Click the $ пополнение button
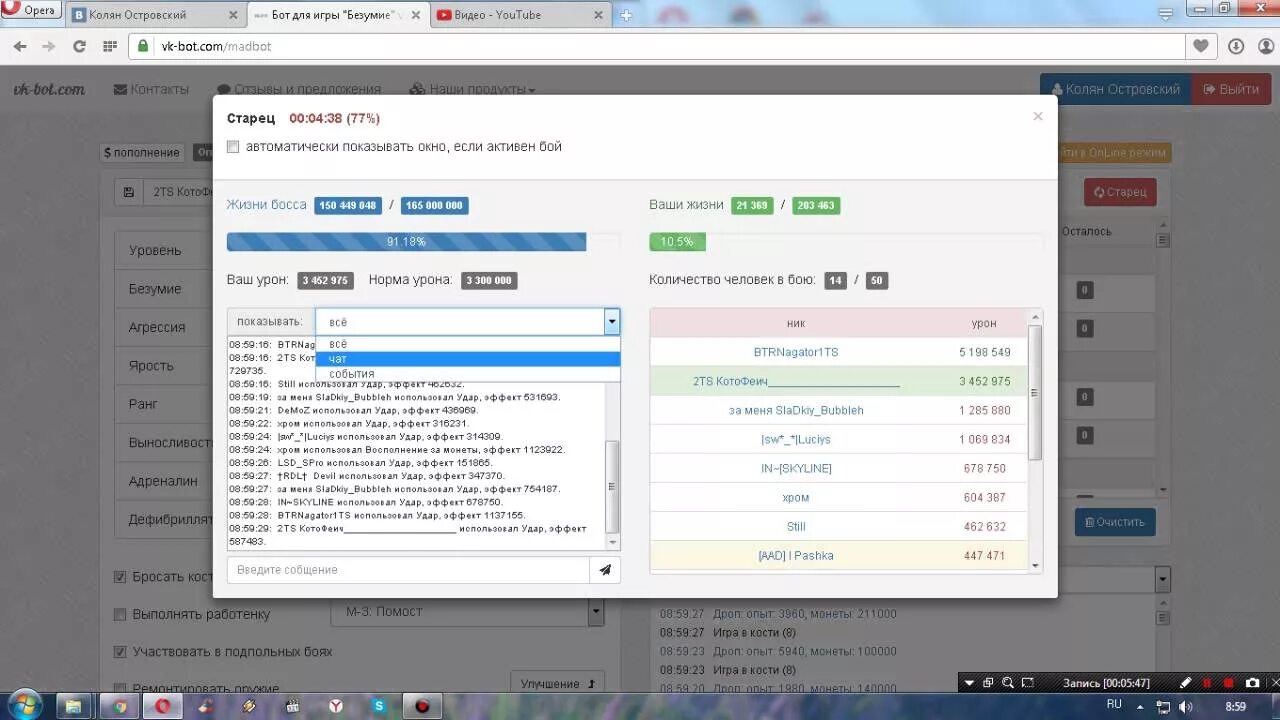The image size is (1280, 720). 142,153
